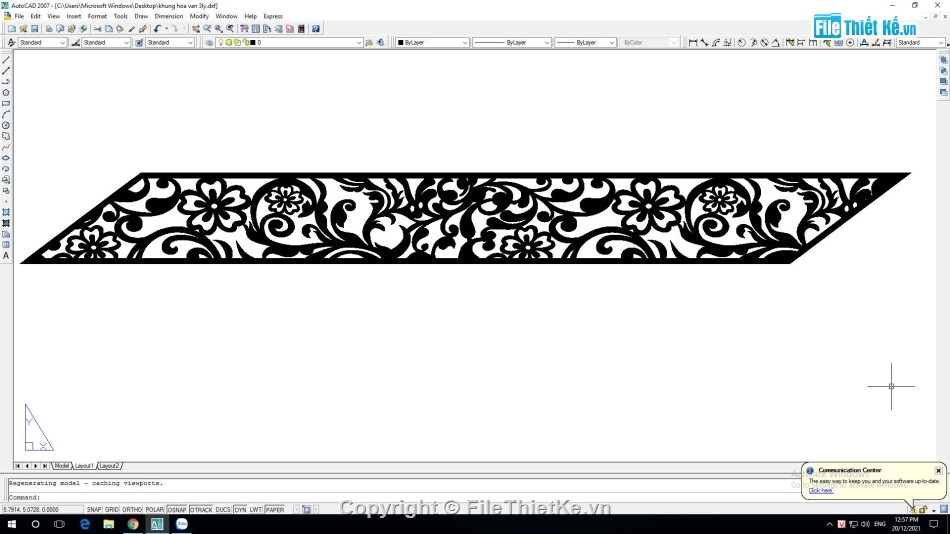Toggle DYN dynamic input in the status bar
This screenshot has width=950, height=534.
pyautogui.click(x=241, y=510)
